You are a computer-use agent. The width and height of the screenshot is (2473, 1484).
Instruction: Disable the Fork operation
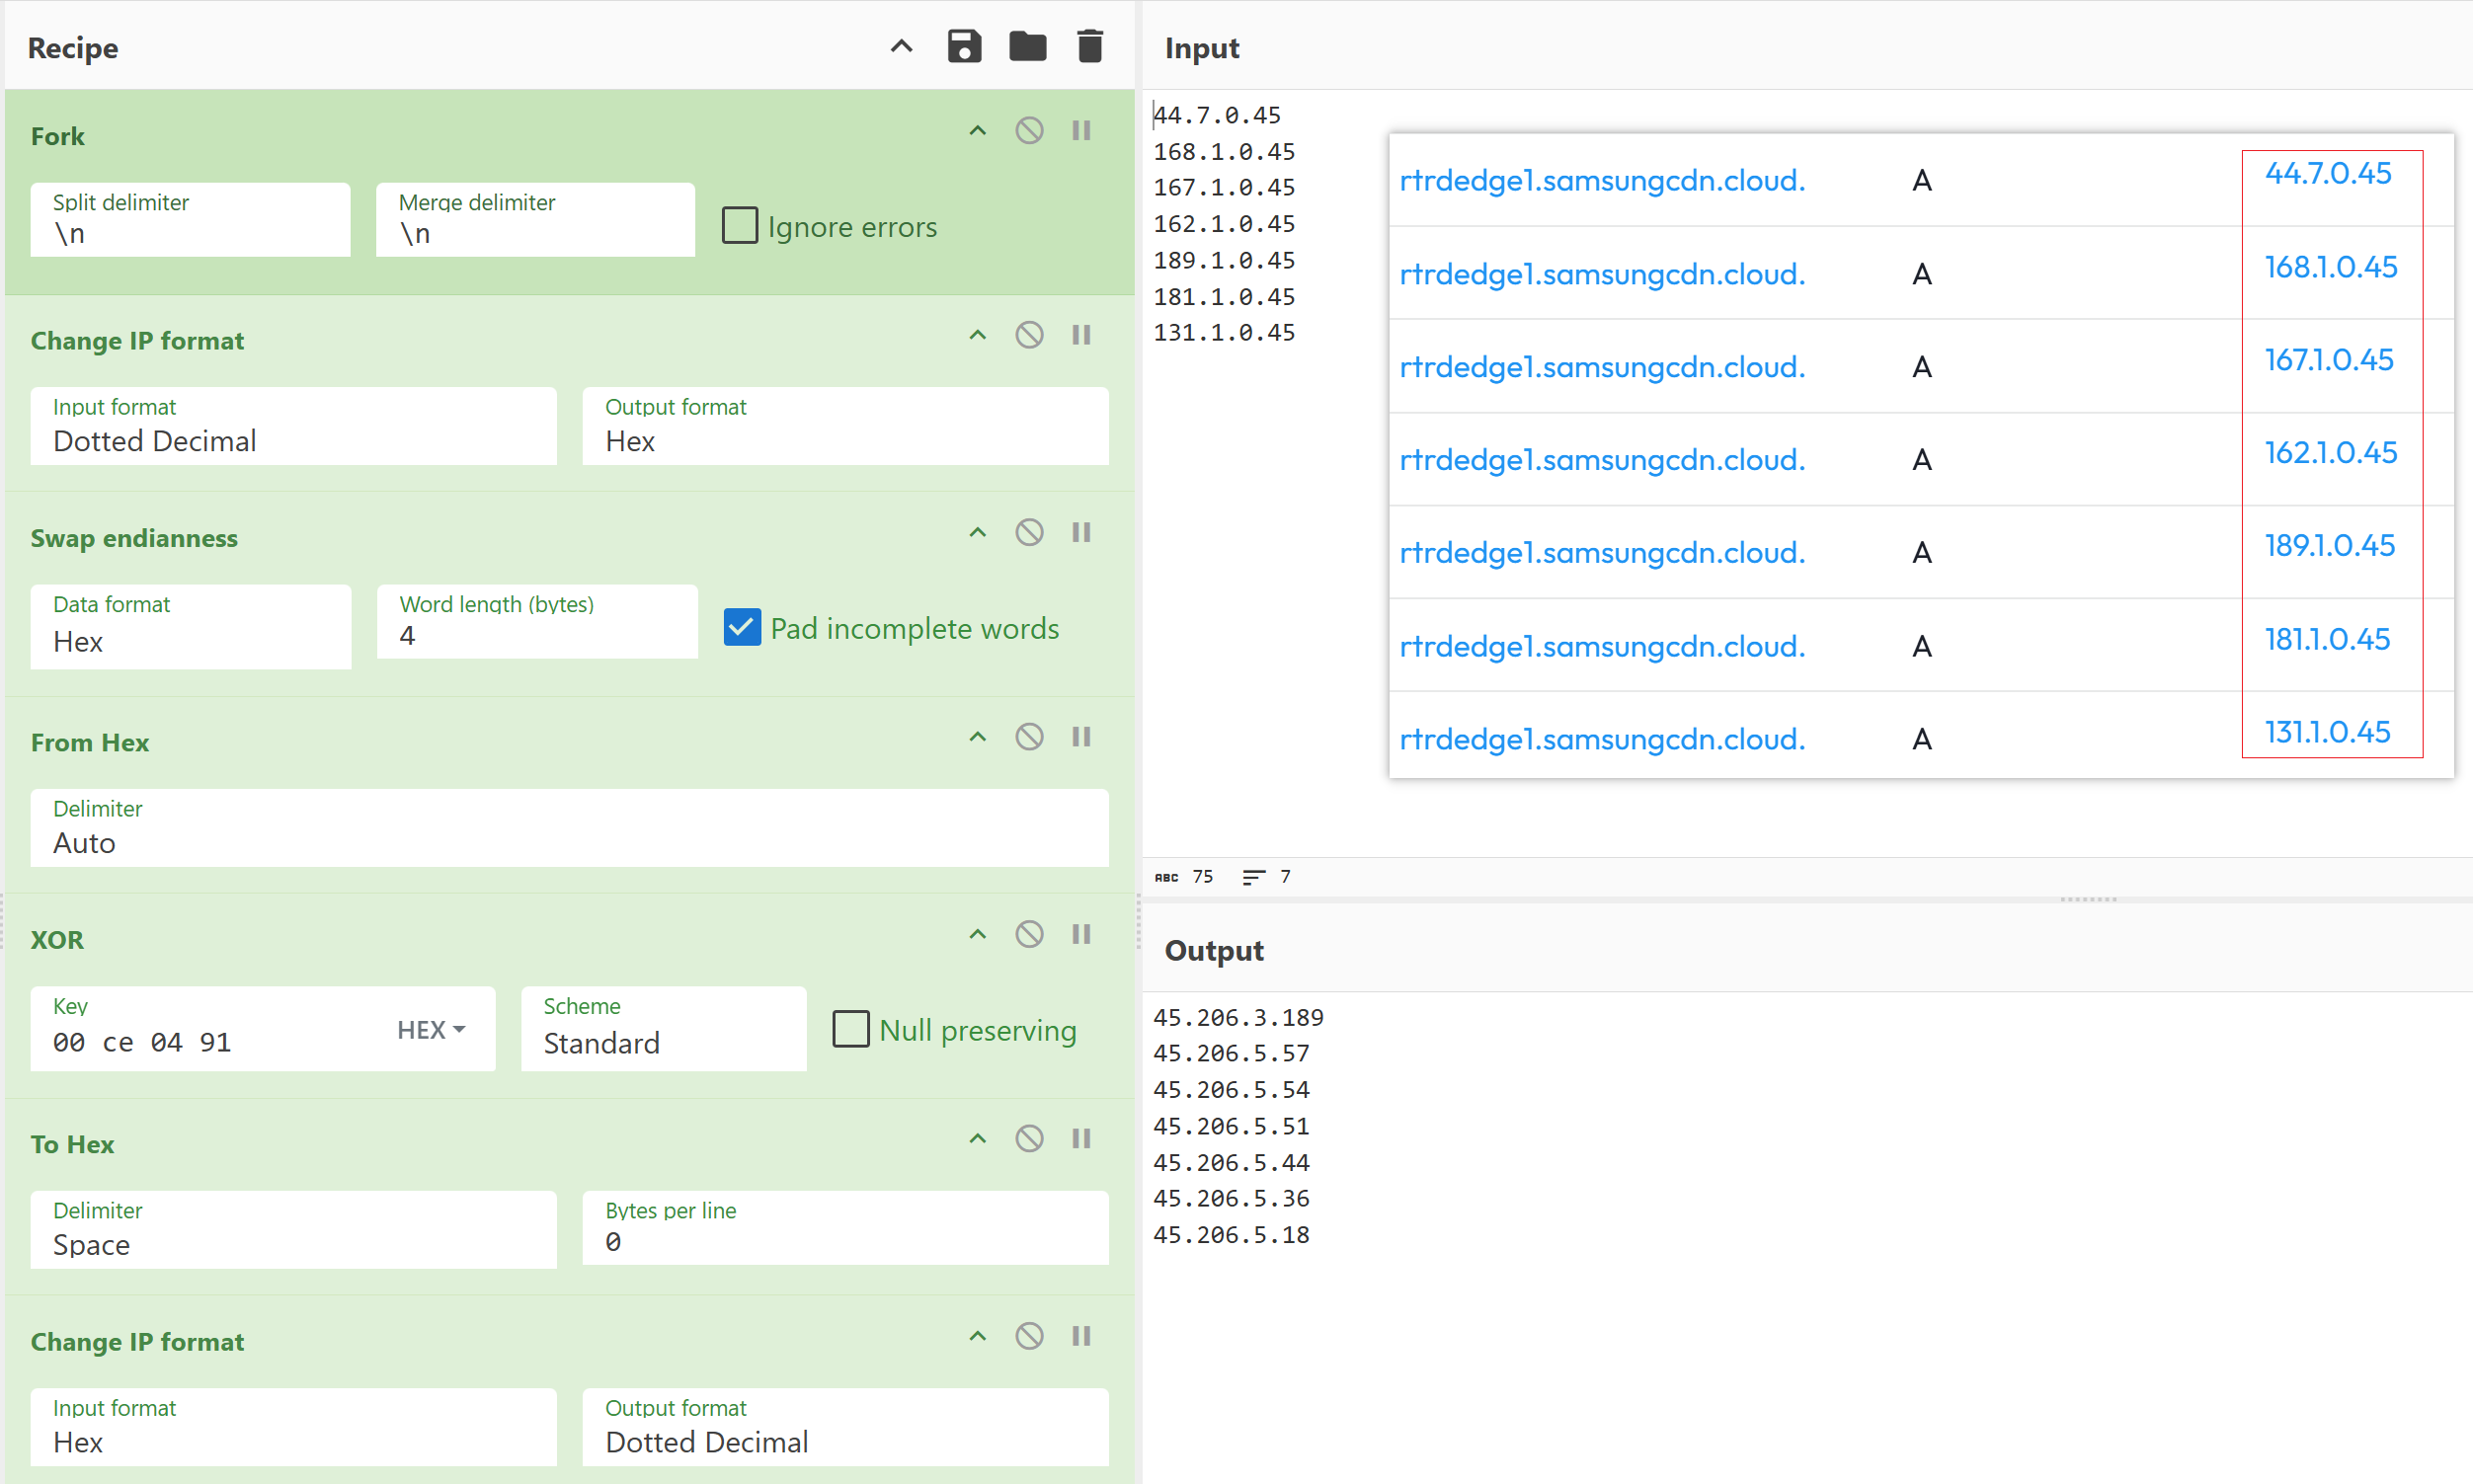tap(1029, 131)
